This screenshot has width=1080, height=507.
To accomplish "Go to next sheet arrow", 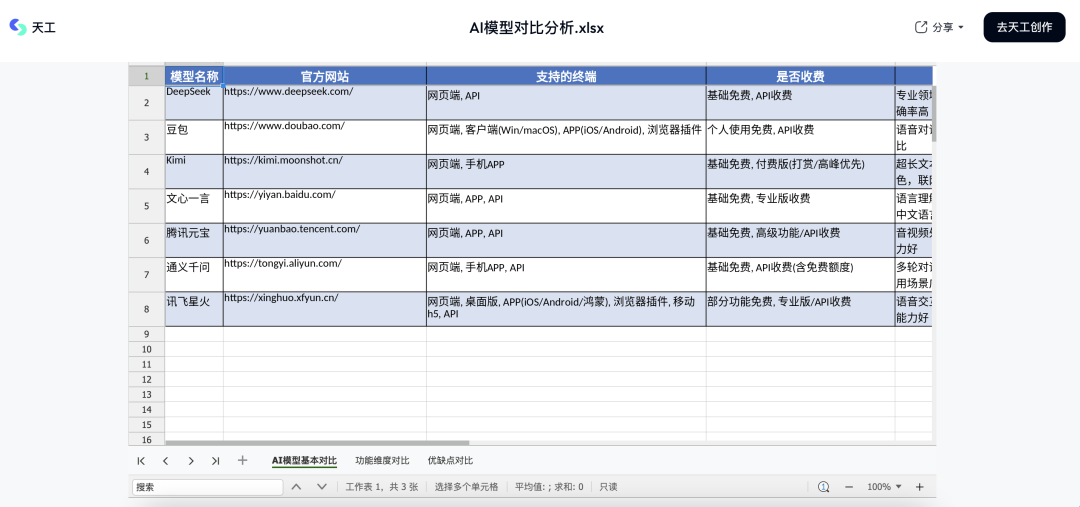I will tap(191, 461).
